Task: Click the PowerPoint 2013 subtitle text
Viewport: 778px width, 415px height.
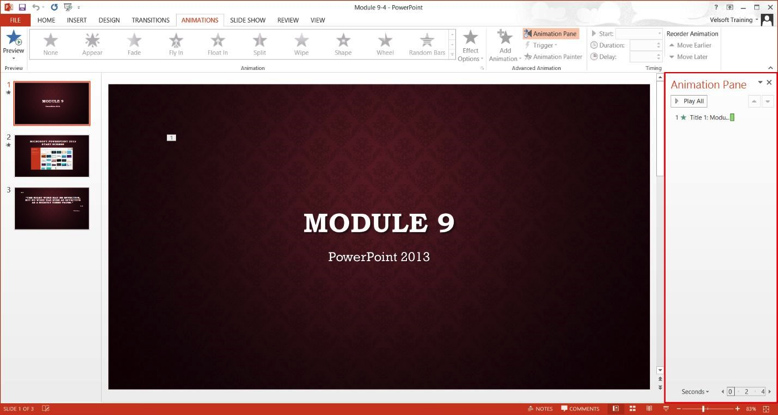Action: (379, 257)
